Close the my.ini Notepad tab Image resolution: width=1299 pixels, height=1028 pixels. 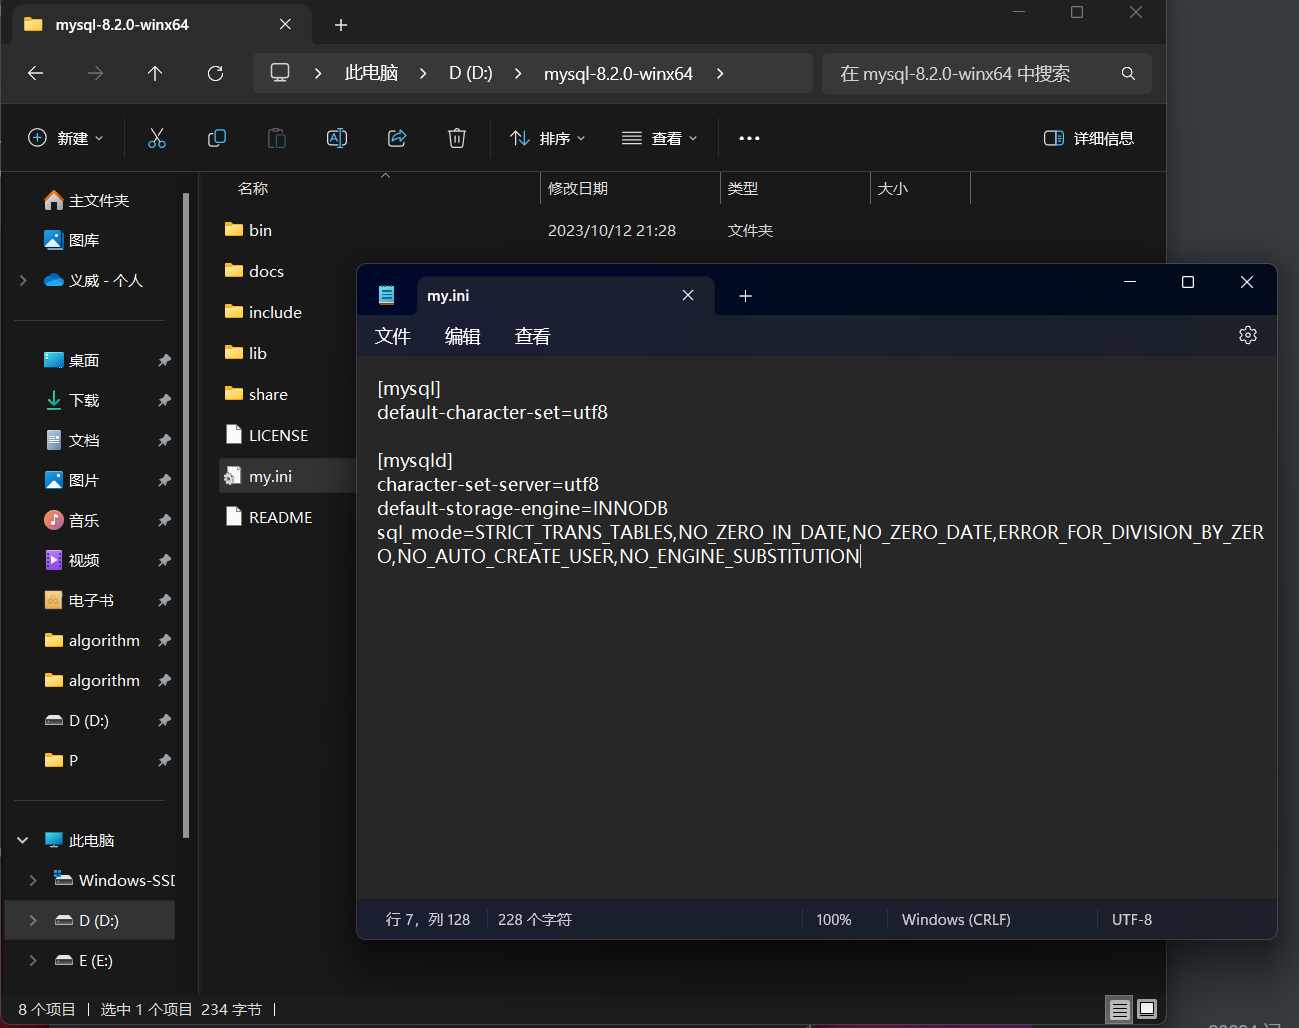pos(688,295)
